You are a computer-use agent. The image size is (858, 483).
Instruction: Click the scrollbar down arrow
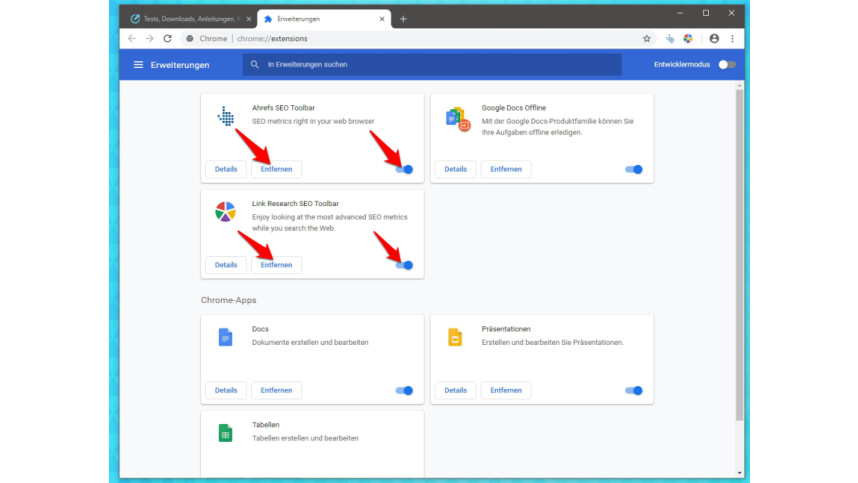pyautogui.click(x=739, y=473)
